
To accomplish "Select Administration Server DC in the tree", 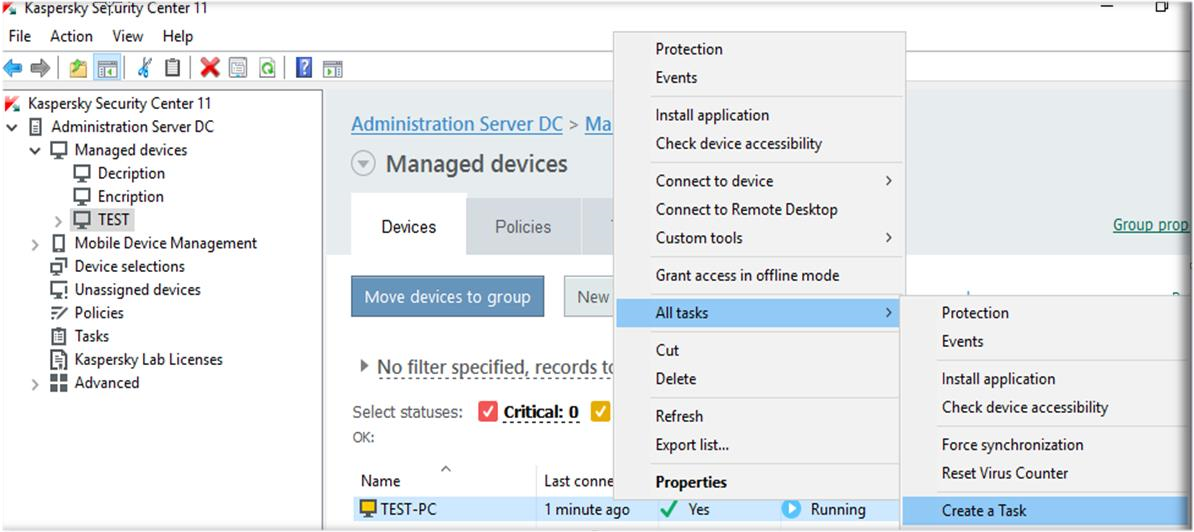I will (132, 127).
